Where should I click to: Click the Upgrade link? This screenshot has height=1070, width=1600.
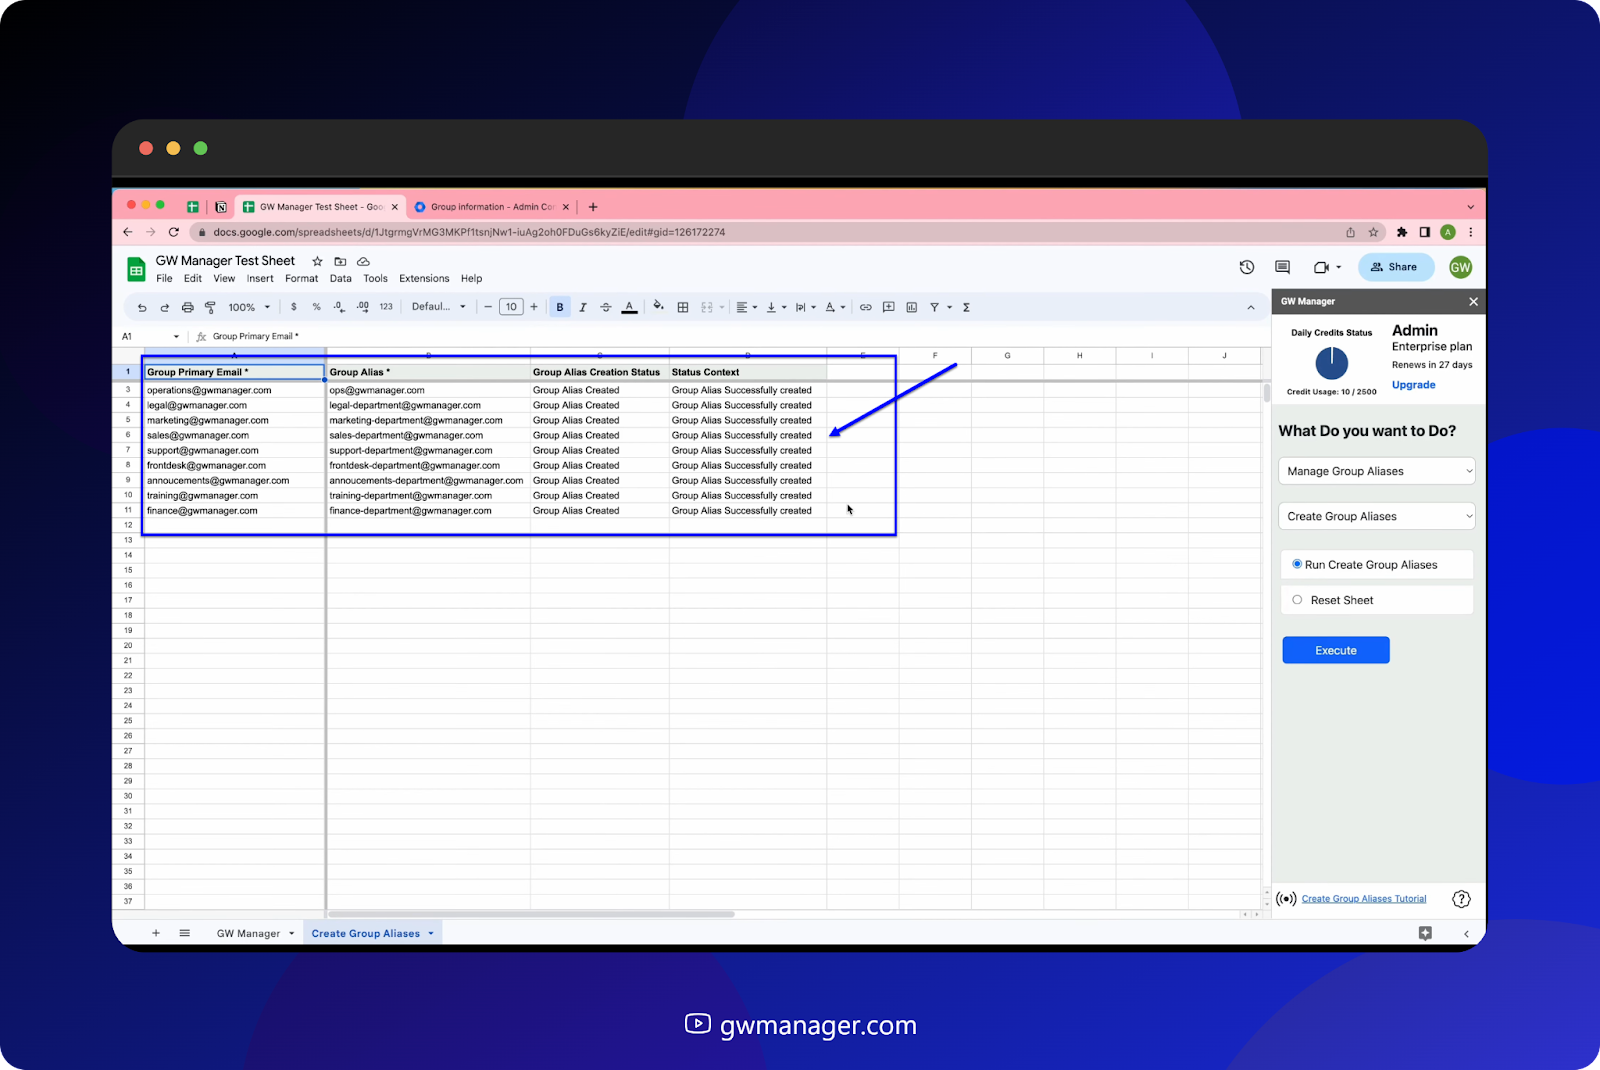click(x=1413, y=385)
